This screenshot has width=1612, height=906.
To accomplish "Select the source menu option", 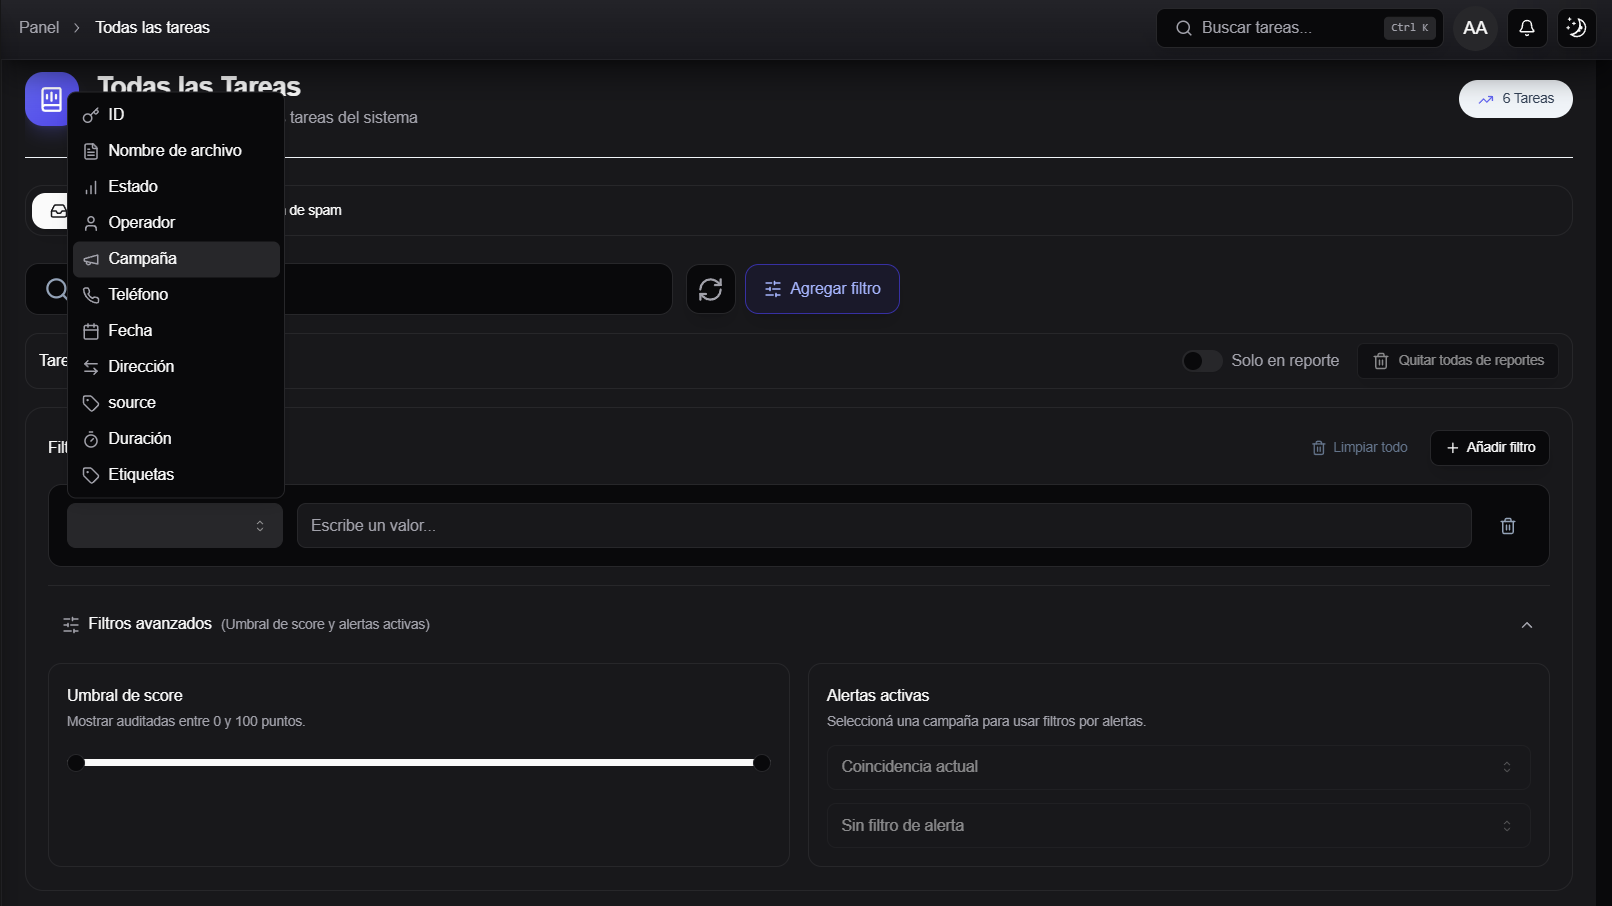I will tap(176, 403).
